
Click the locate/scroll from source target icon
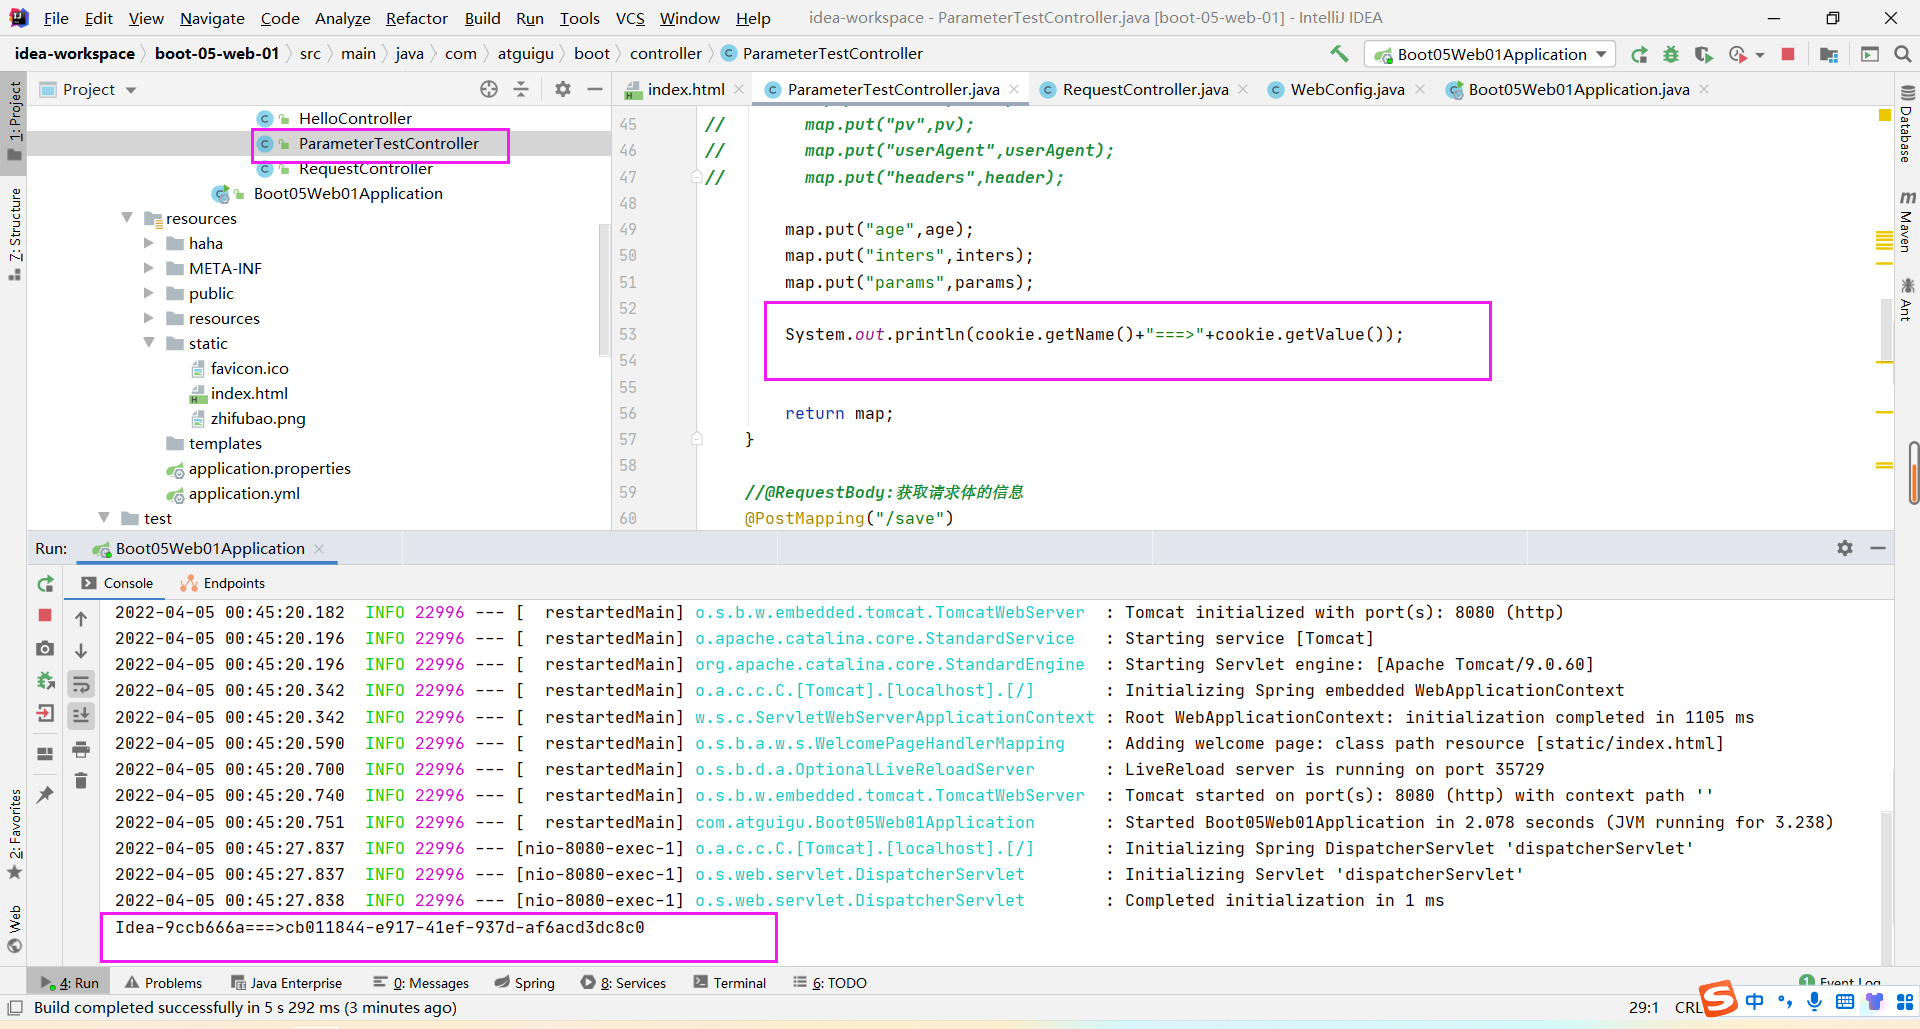point(488,89)
